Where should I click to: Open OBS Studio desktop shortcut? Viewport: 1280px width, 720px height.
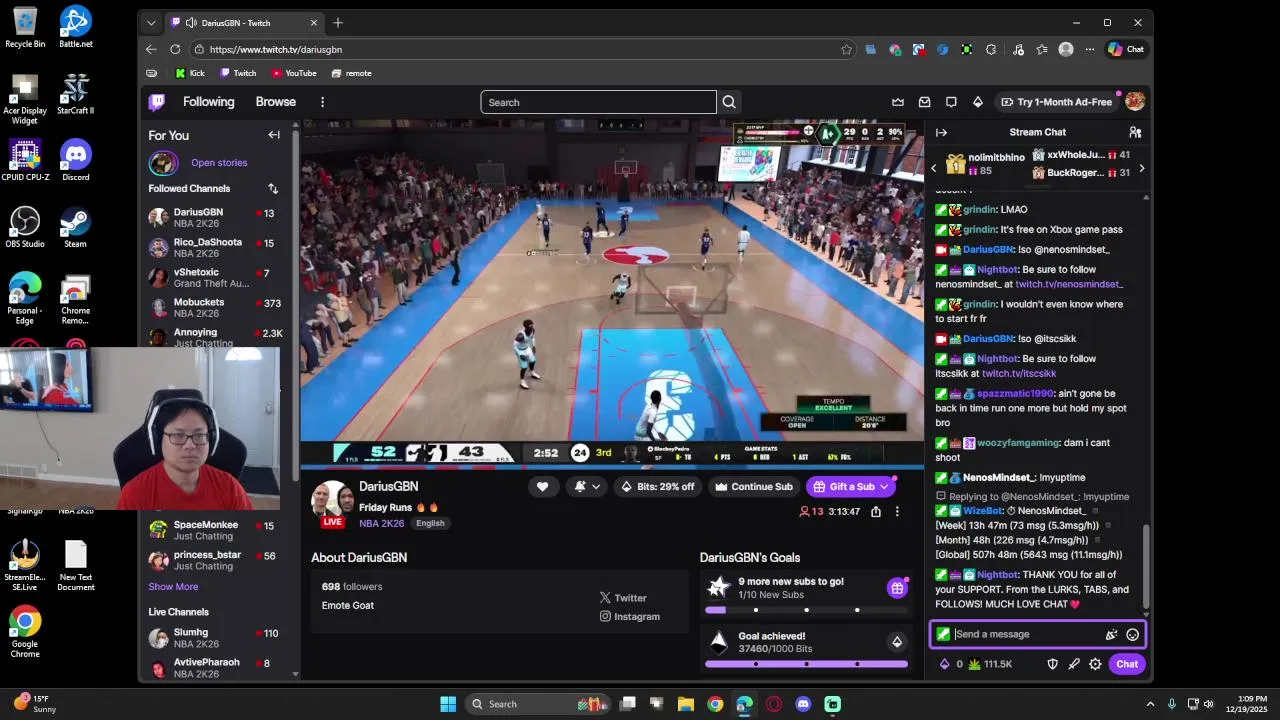pyautogui.click(x=25, y=227)
